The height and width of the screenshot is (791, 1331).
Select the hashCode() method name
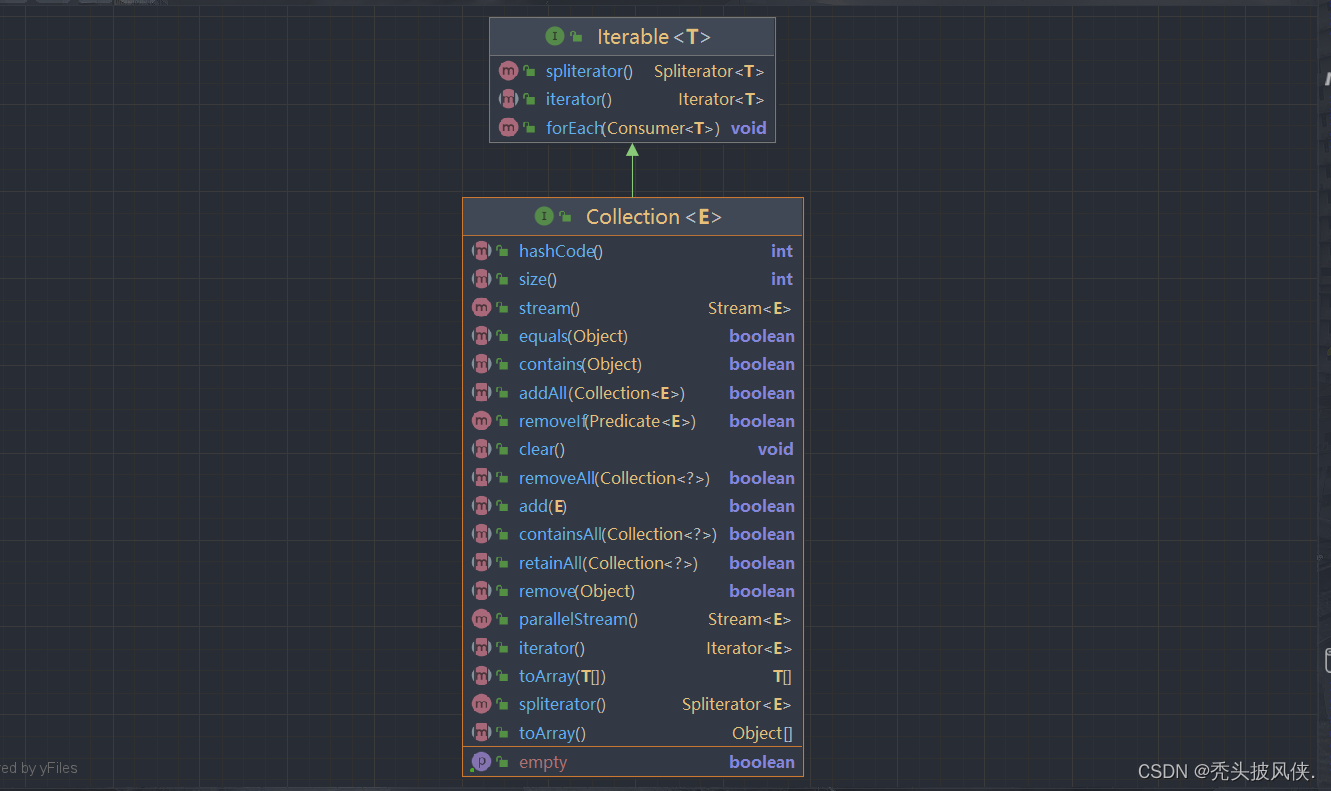tap(561, 251)
